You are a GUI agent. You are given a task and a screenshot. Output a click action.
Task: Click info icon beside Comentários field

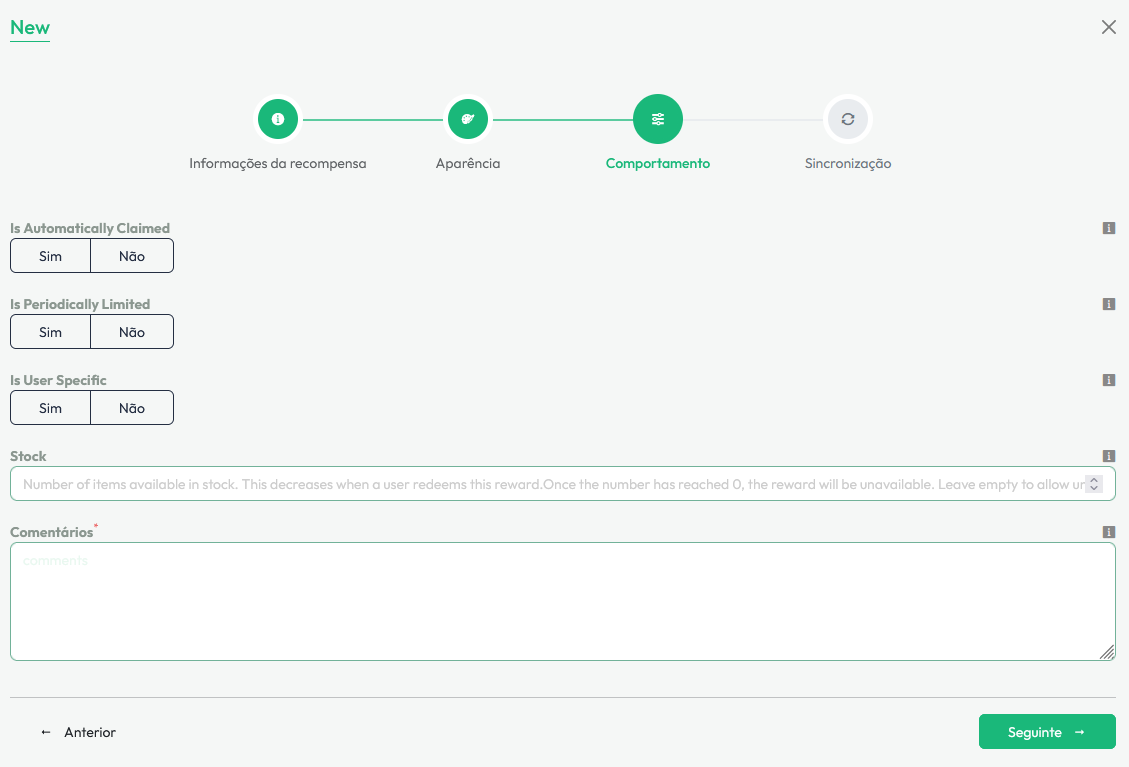tap(1108, 532)
